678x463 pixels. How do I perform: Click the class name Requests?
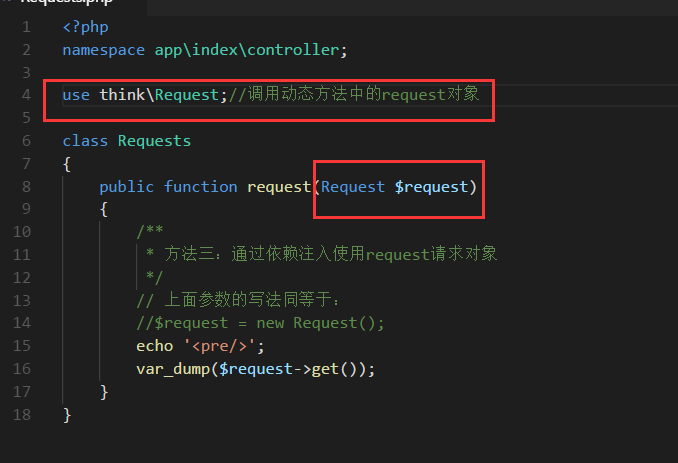[154, 141]
